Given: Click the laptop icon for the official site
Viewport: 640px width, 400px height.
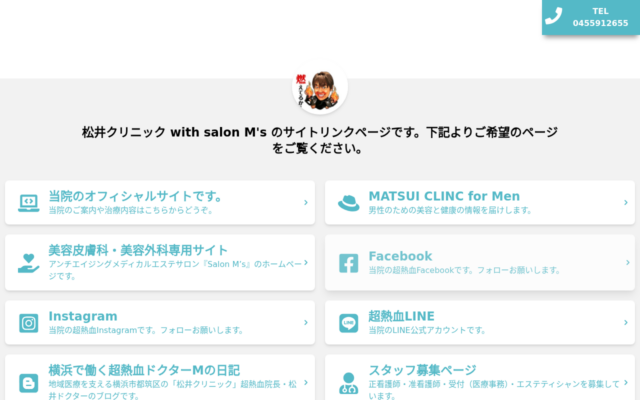Looking at the screenshot, I should click(29, 203).
